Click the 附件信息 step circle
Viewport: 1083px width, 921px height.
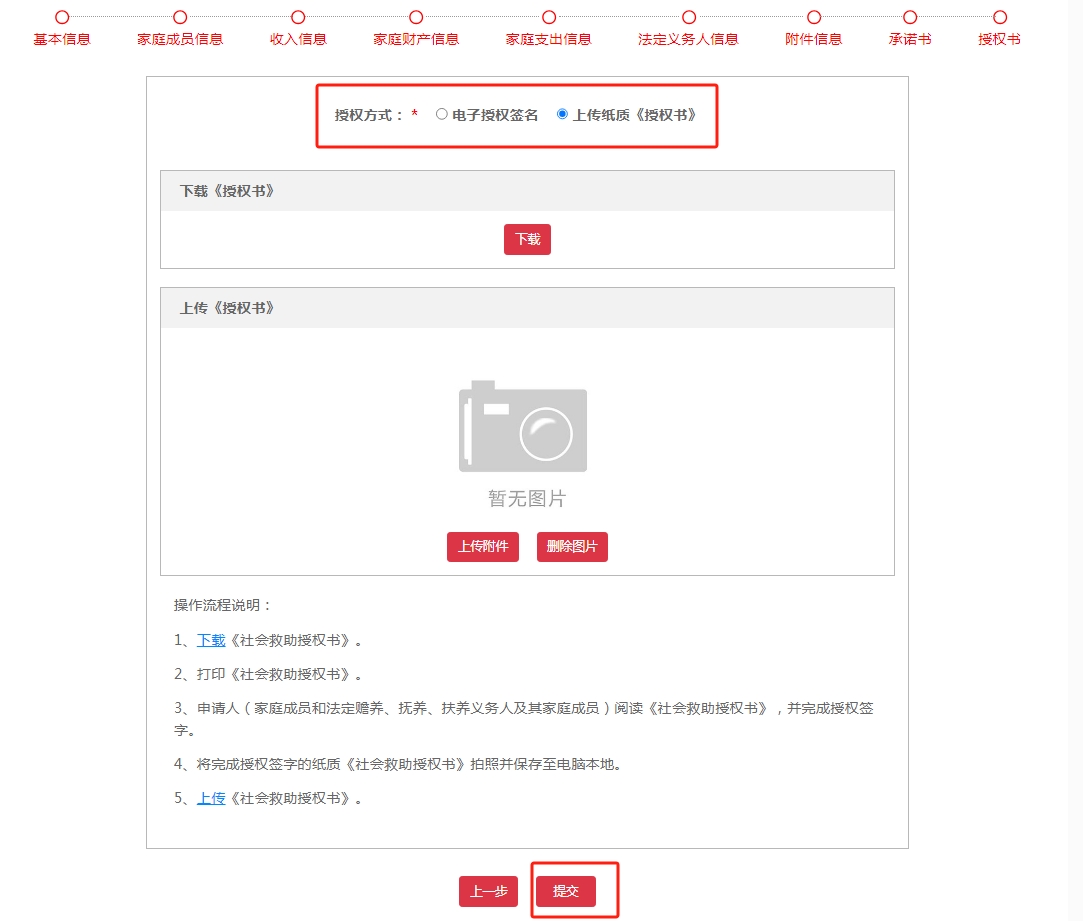pyautogui.click(x=812, y=16)
